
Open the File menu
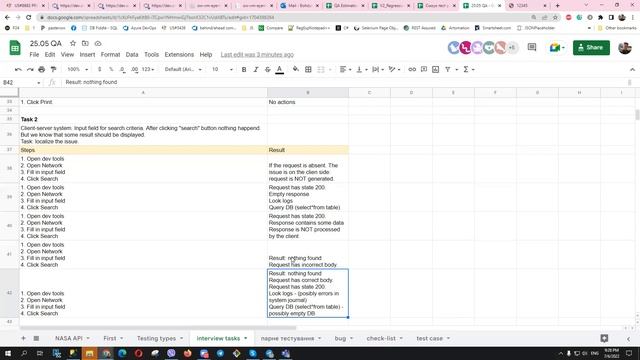click(34, 55)
